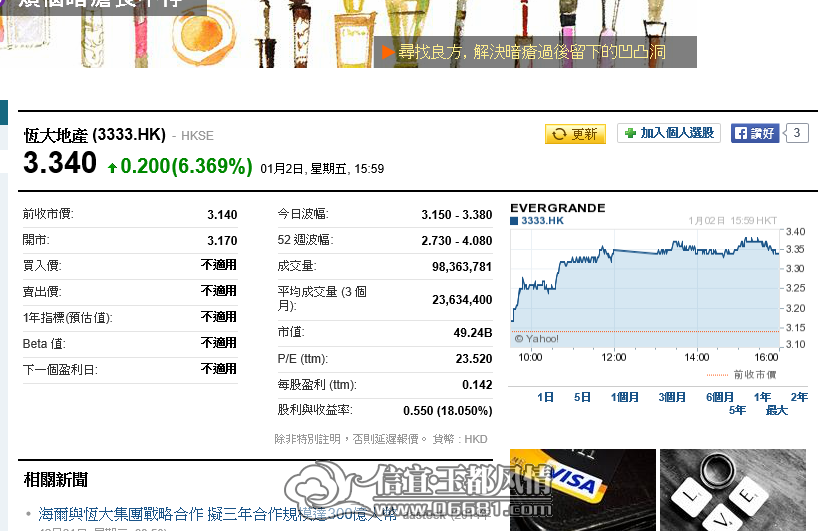This screenshot has height=531, width=839.
Task: Select the 5日 chart range
Action: tap(582, 397)
